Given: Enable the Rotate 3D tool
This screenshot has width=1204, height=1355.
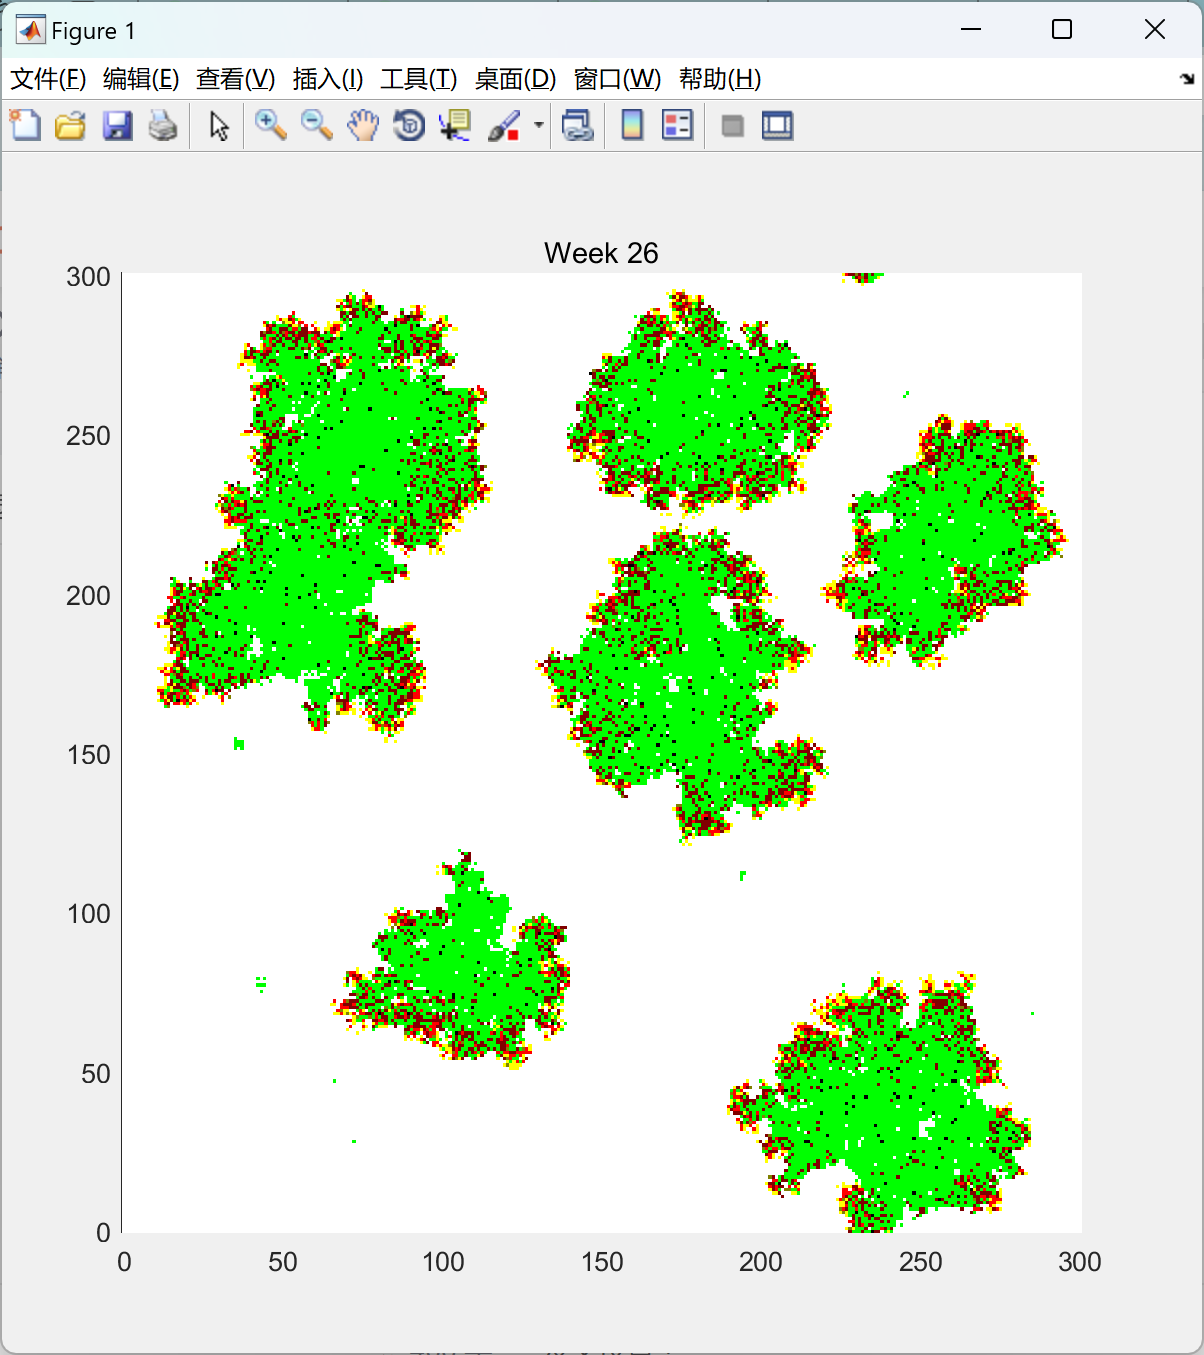Looking at the screenshot, I should 409,125.
